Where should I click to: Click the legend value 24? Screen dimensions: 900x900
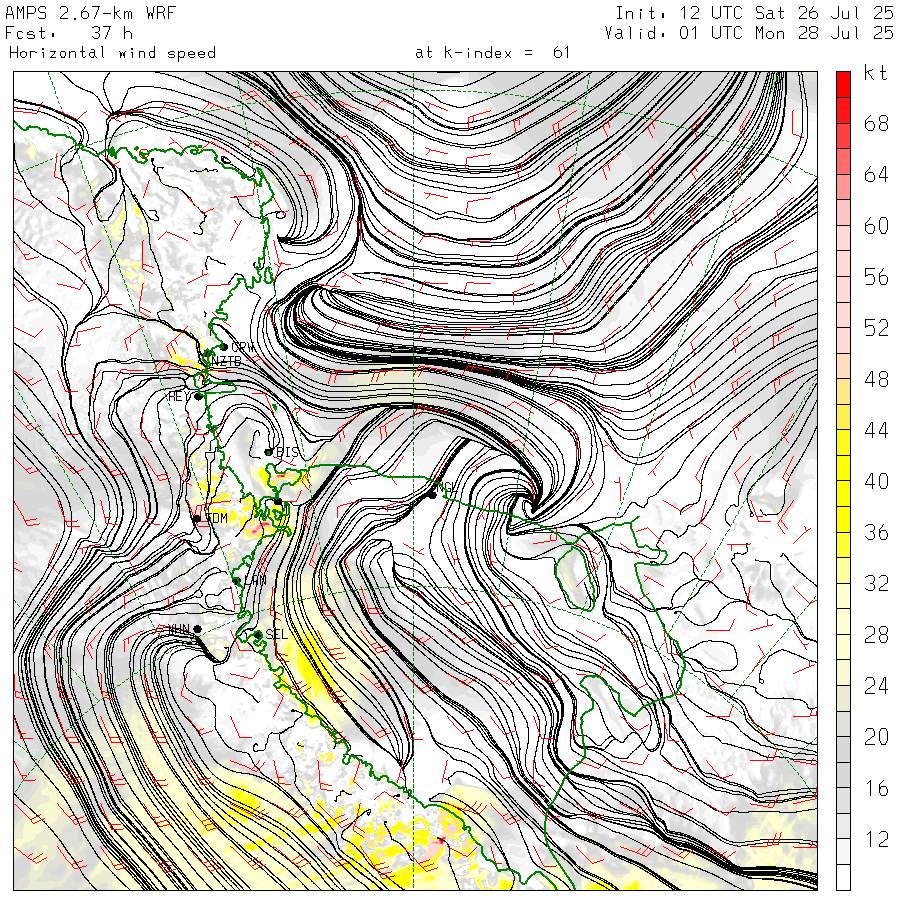(876, 685)
